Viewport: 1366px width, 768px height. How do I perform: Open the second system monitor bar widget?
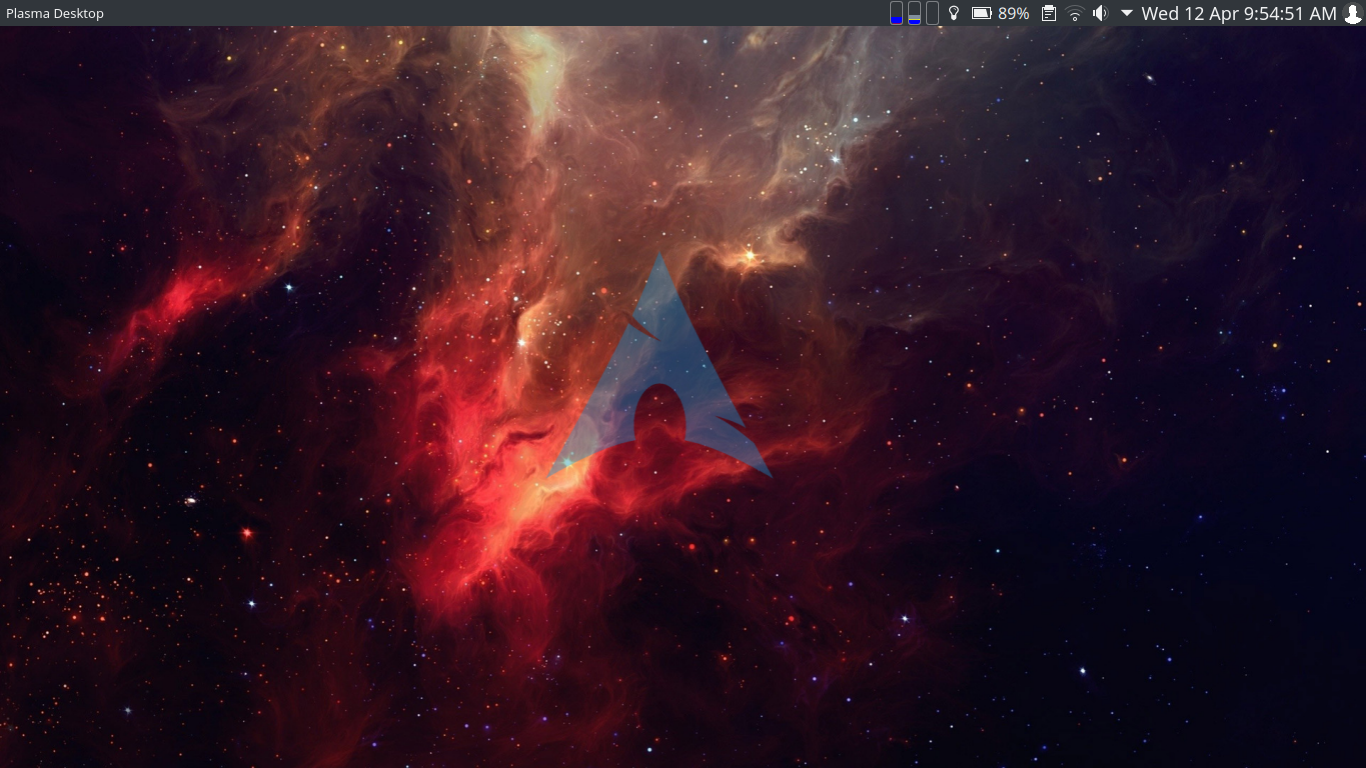coord(914,13)
